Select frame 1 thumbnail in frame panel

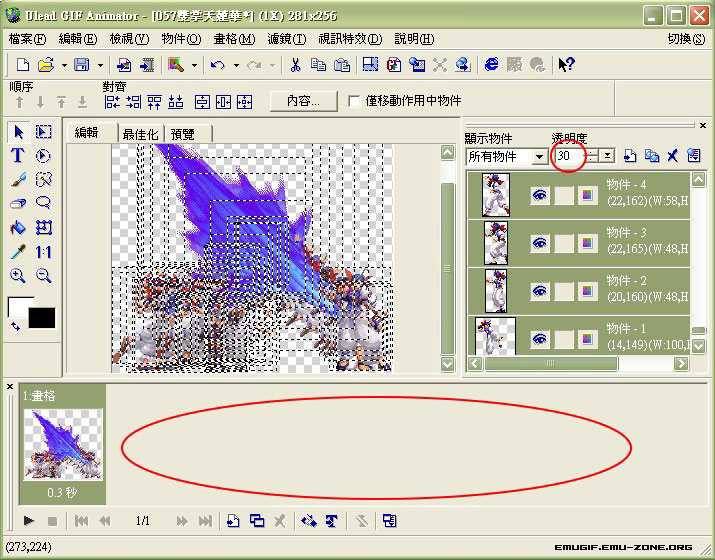click(63, 444)
